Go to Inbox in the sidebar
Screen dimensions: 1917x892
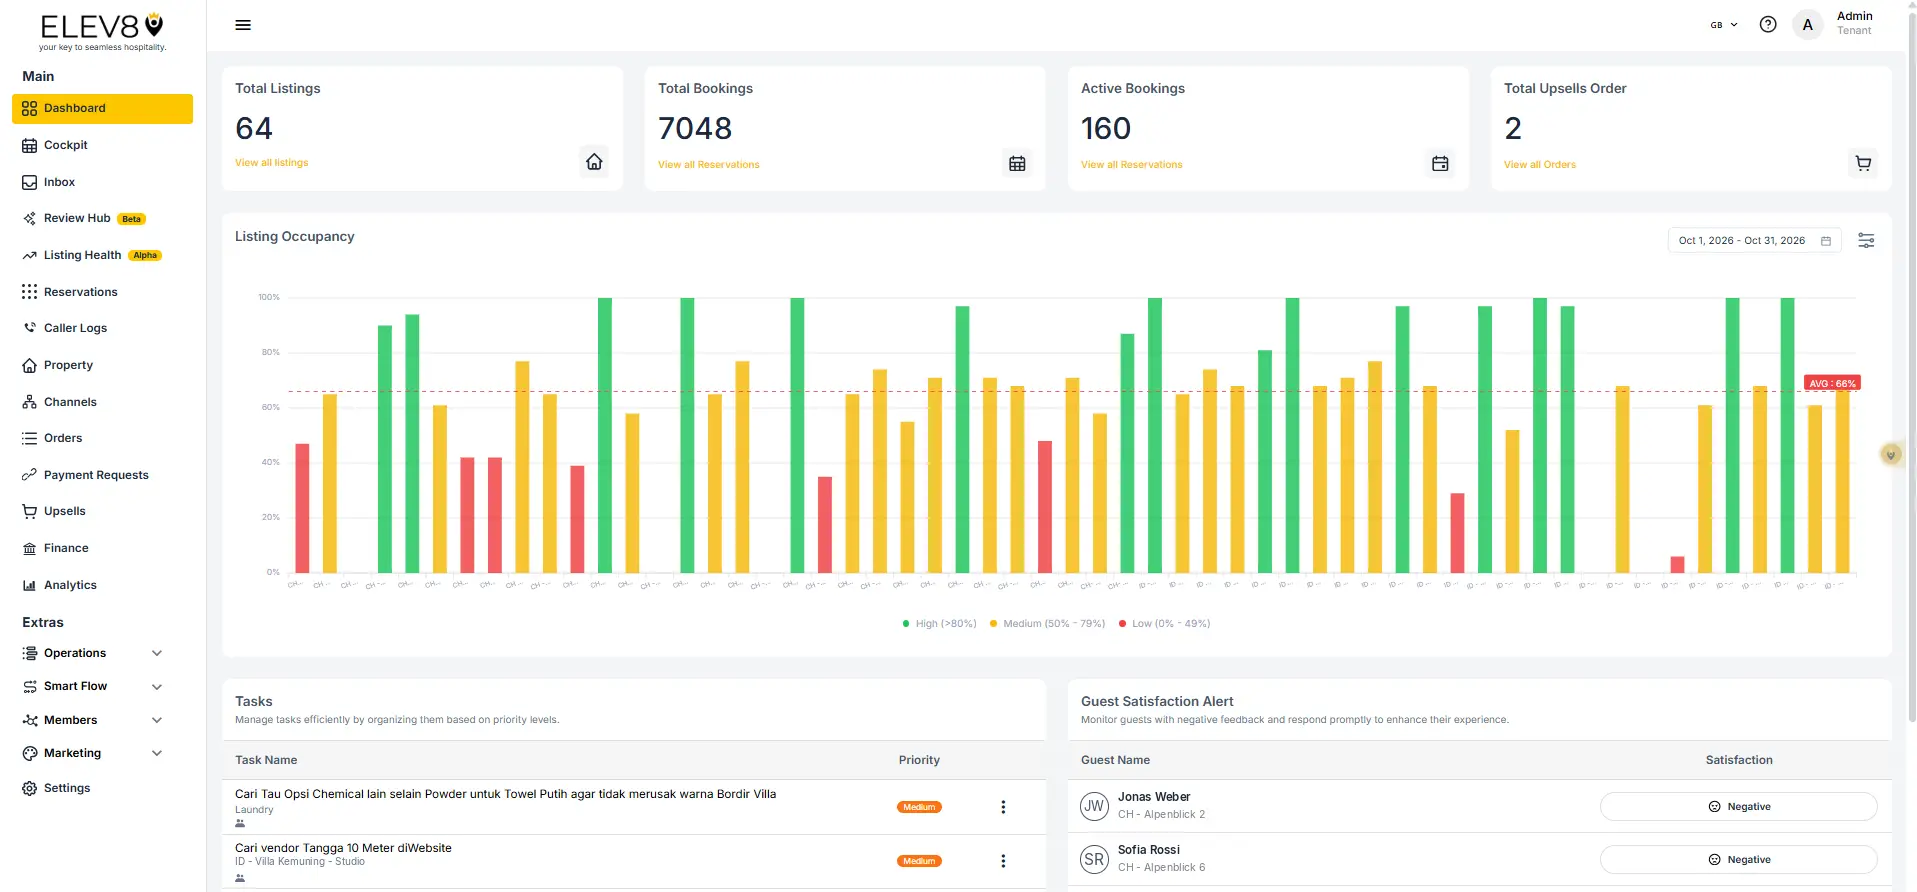click(x=102, y=182)
